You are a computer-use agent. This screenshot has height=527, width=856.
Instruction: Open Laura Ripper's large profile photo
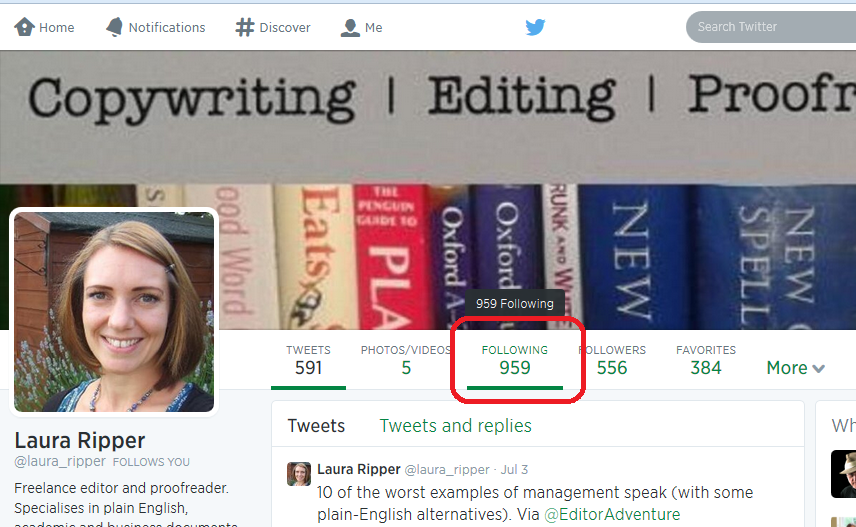click(x=113, y=310)
